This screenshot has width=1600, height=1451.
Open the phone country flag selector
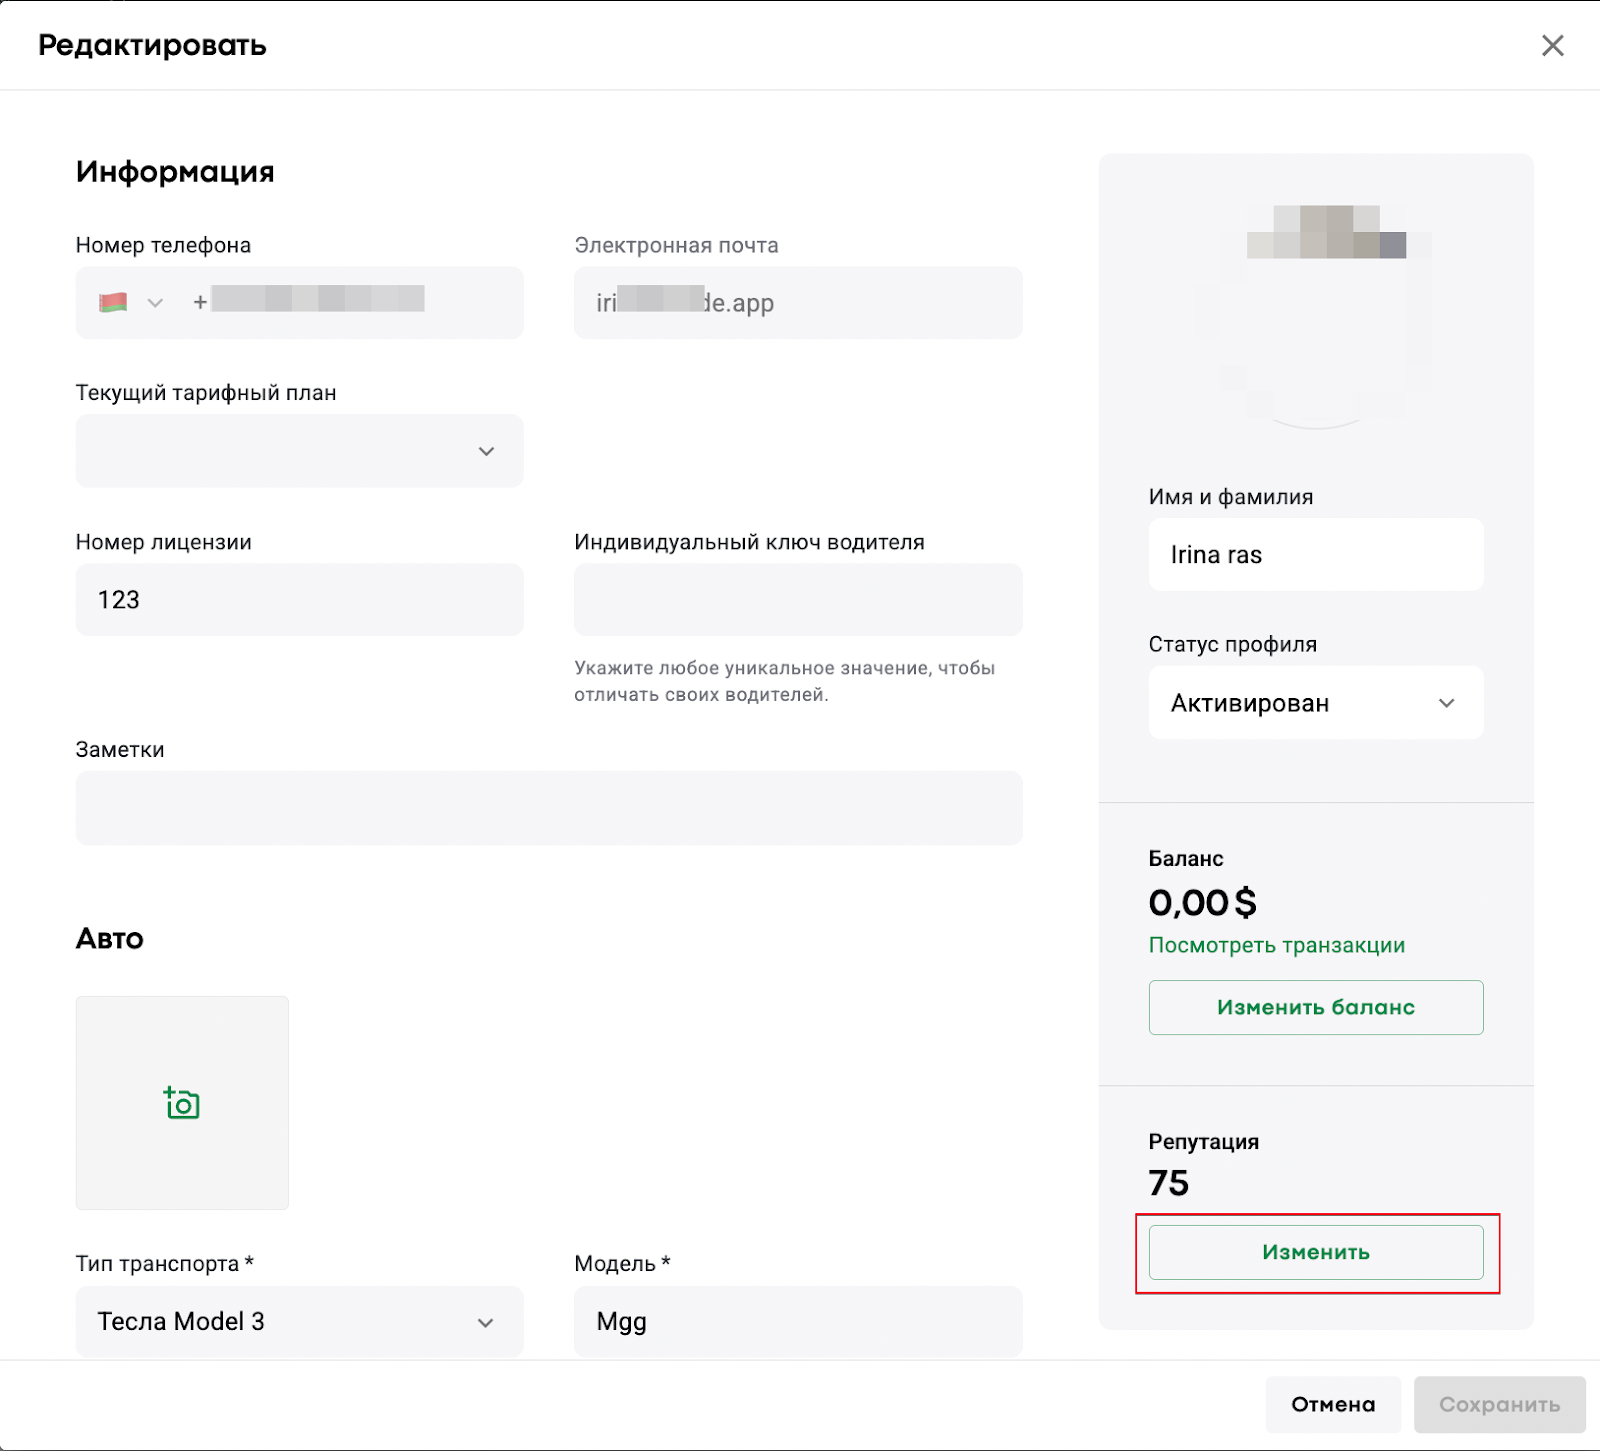coord(114,302)
